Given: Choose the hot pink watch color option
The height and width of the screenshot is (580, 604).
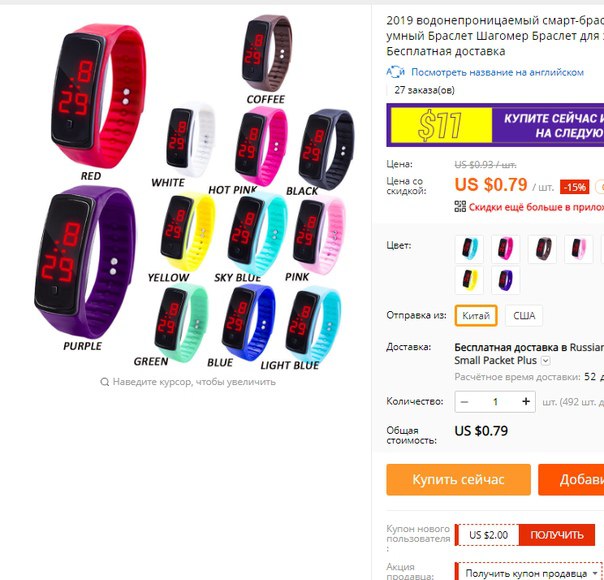Looking at the screenshot, I should pos(505,249).
